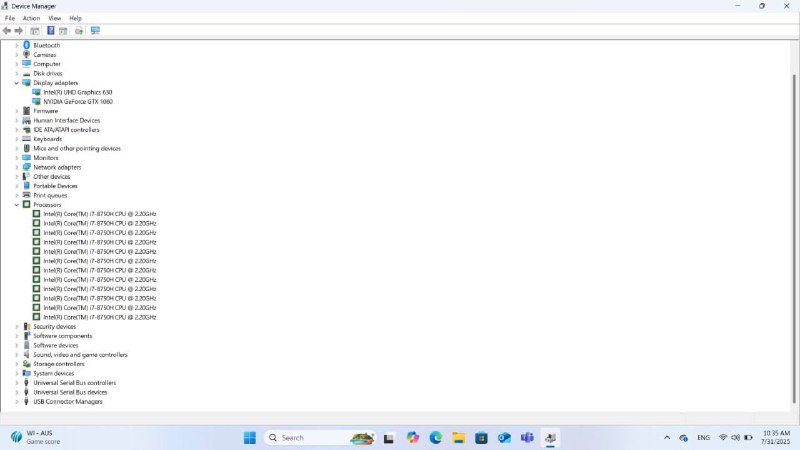
Task: Open Windows Start menu
Action: 249,438
